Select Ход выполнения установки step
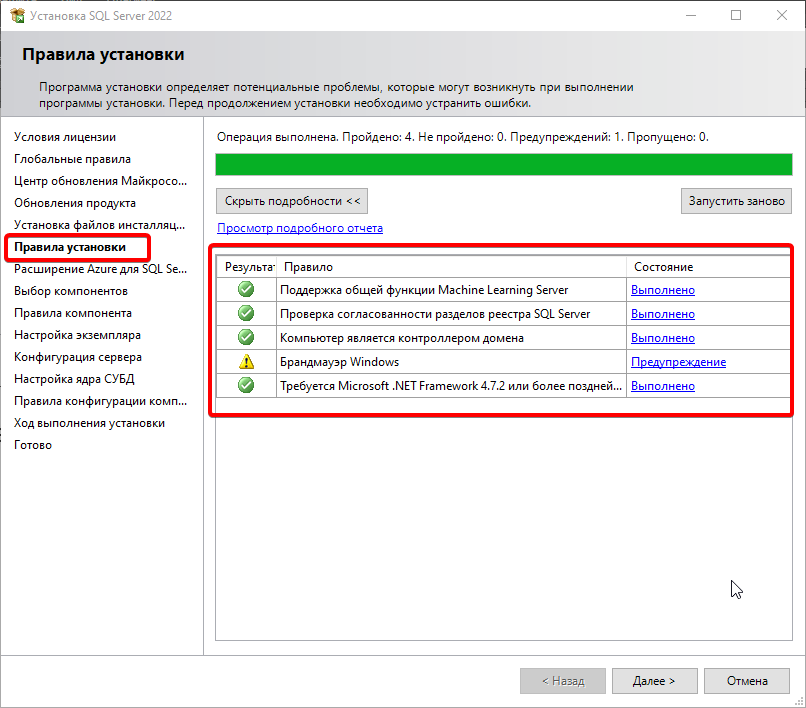Viewport: 806px width, 708px height. 89,423
